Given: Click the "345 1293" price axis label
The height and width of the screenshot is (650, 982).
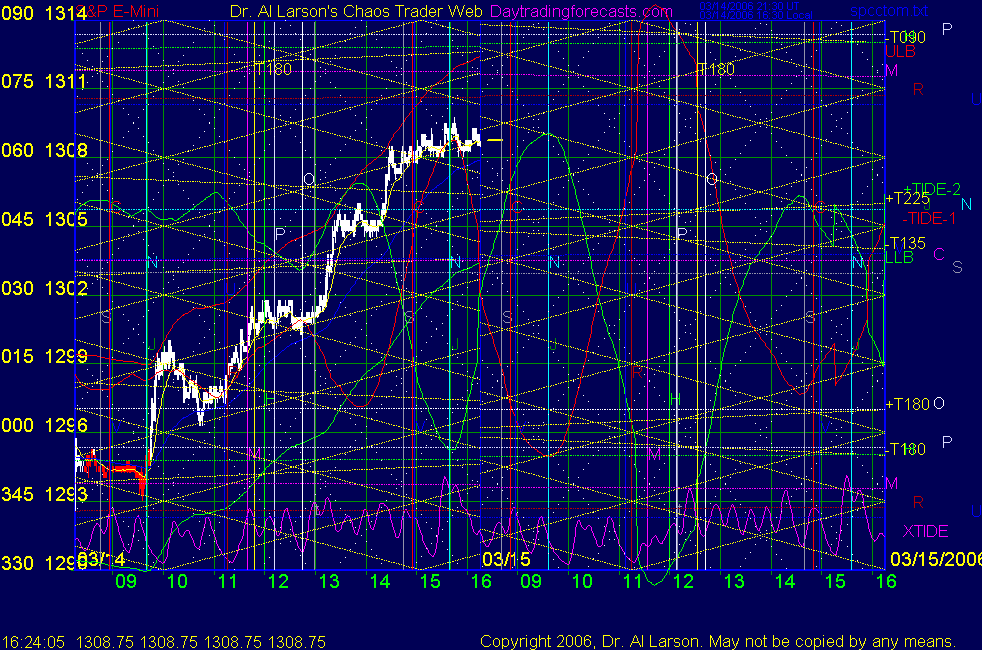Looking at the screenshot, I should [x=44, y=495].
